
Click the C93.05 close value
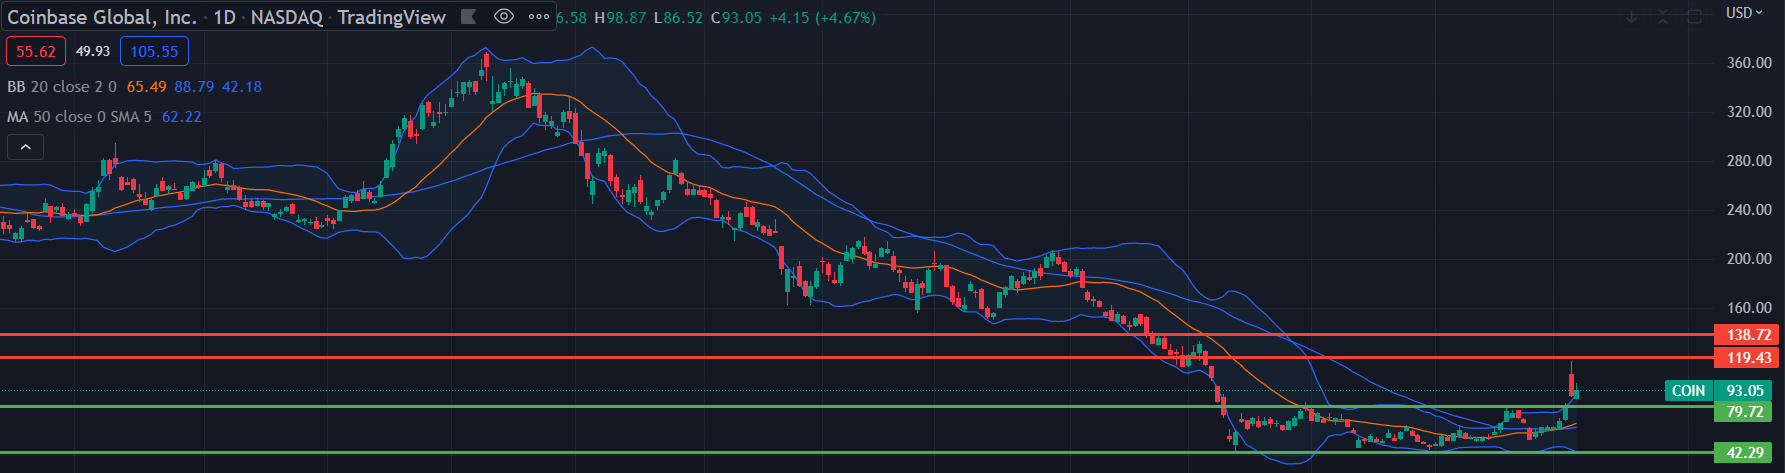tap(736, 18)
